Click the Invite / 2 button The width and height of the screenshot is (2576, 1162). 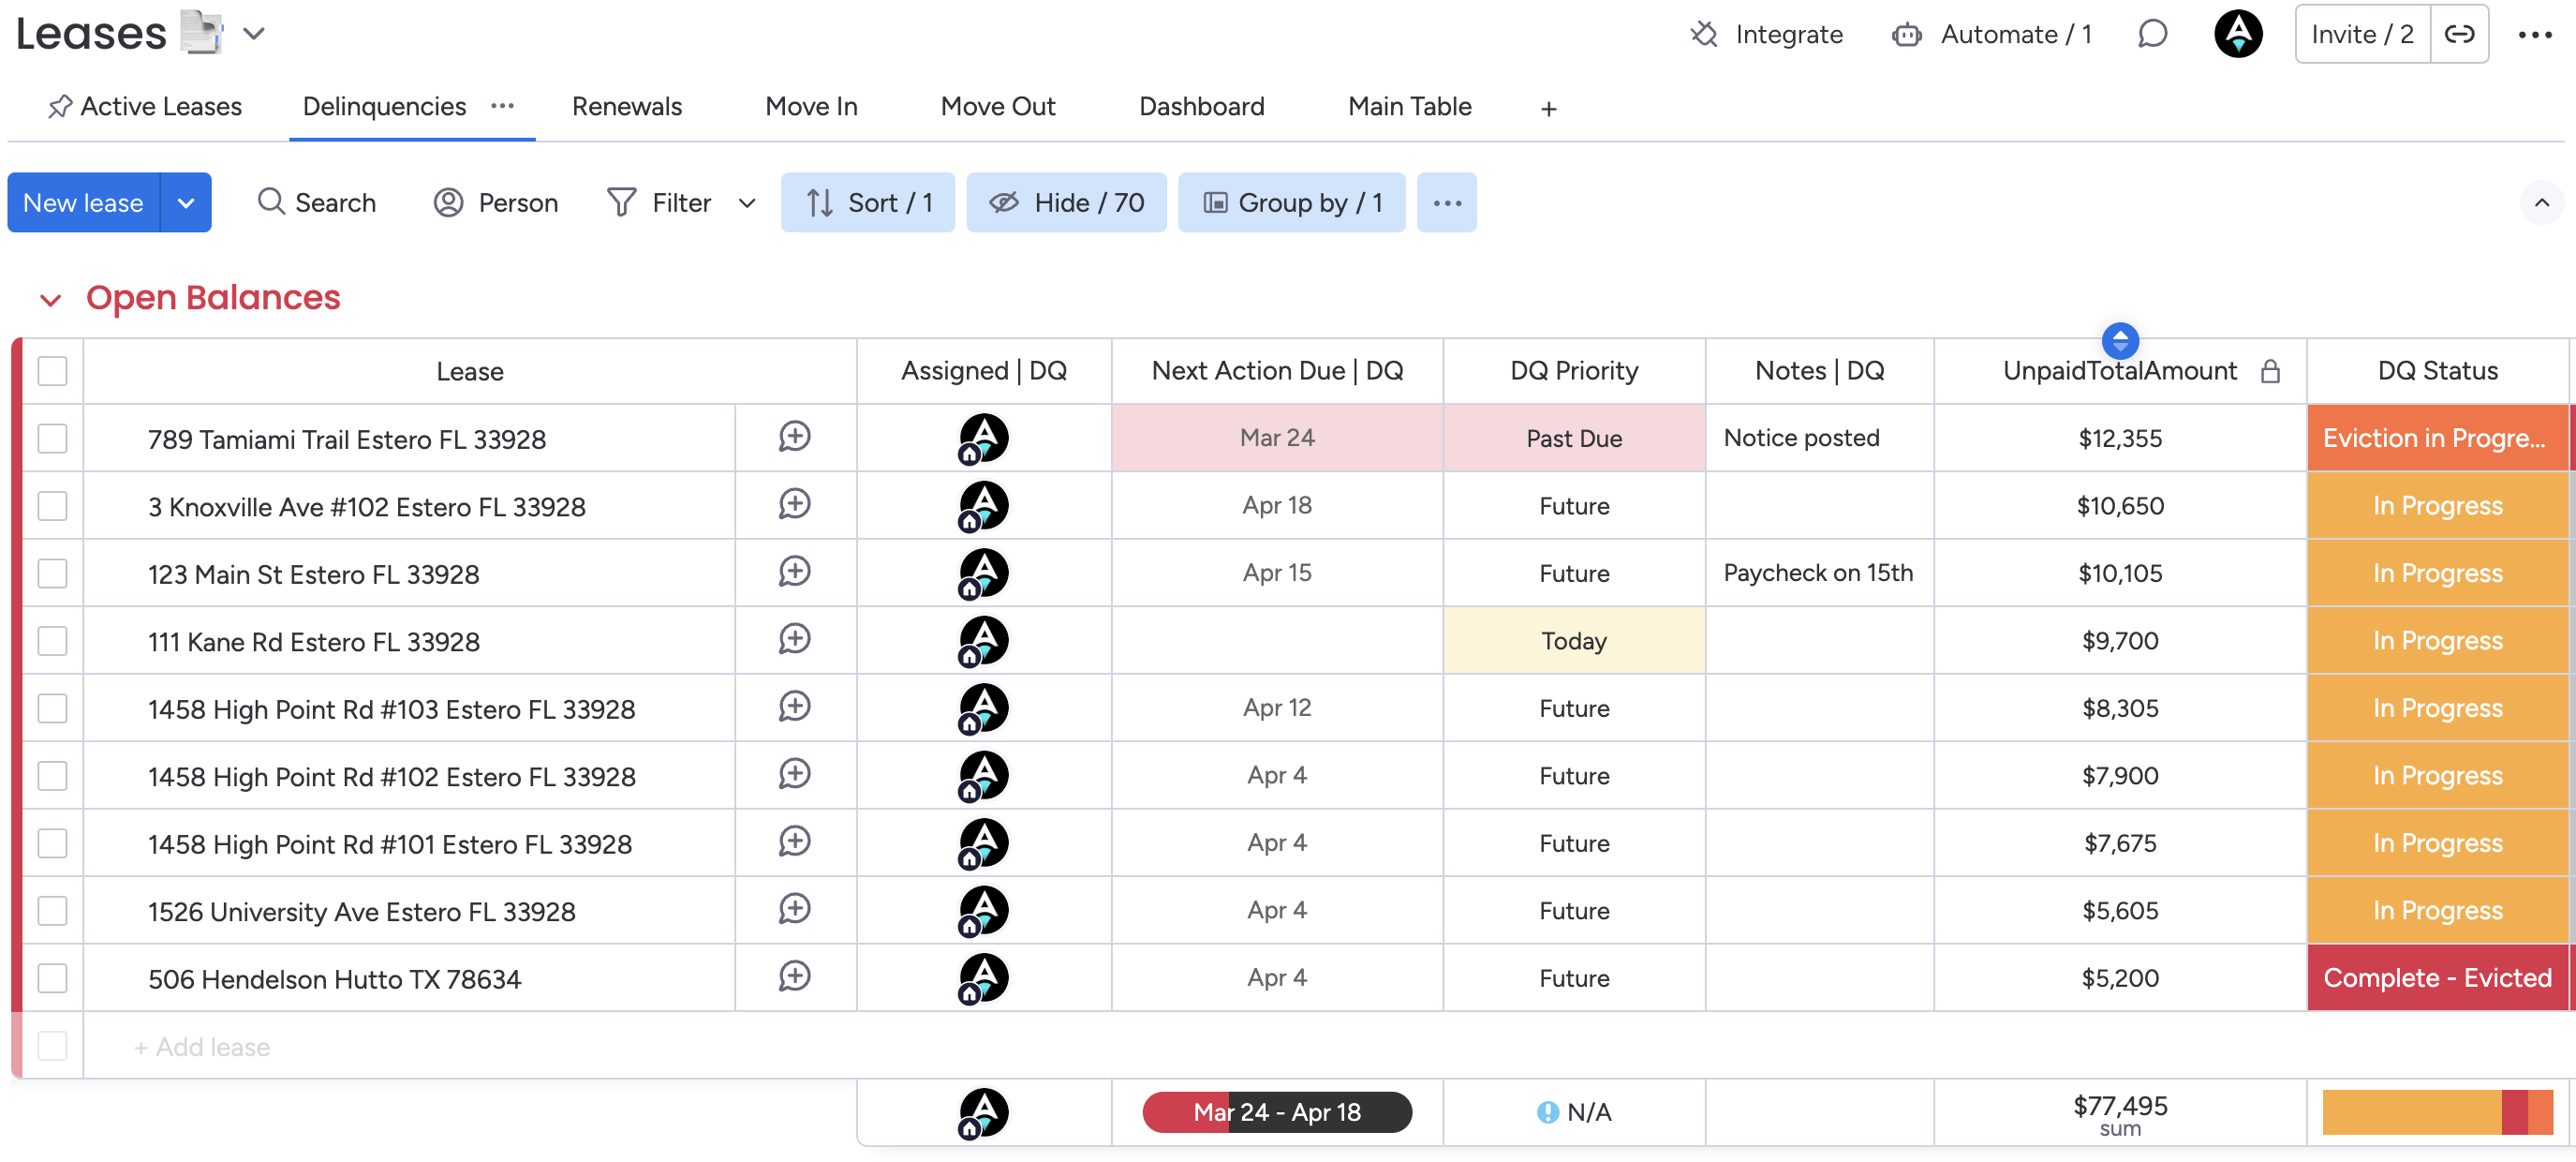[2362, 34]
